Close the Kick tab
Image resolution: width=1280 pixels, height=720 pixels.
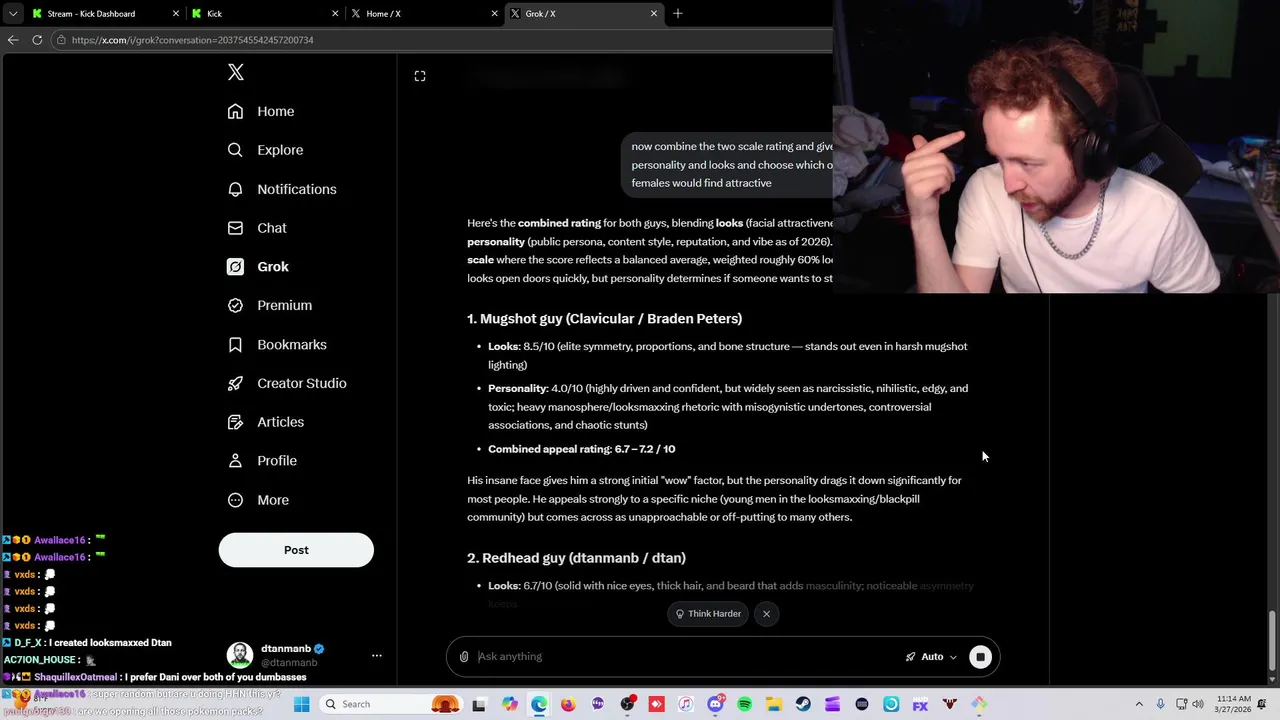pos(335,13)
